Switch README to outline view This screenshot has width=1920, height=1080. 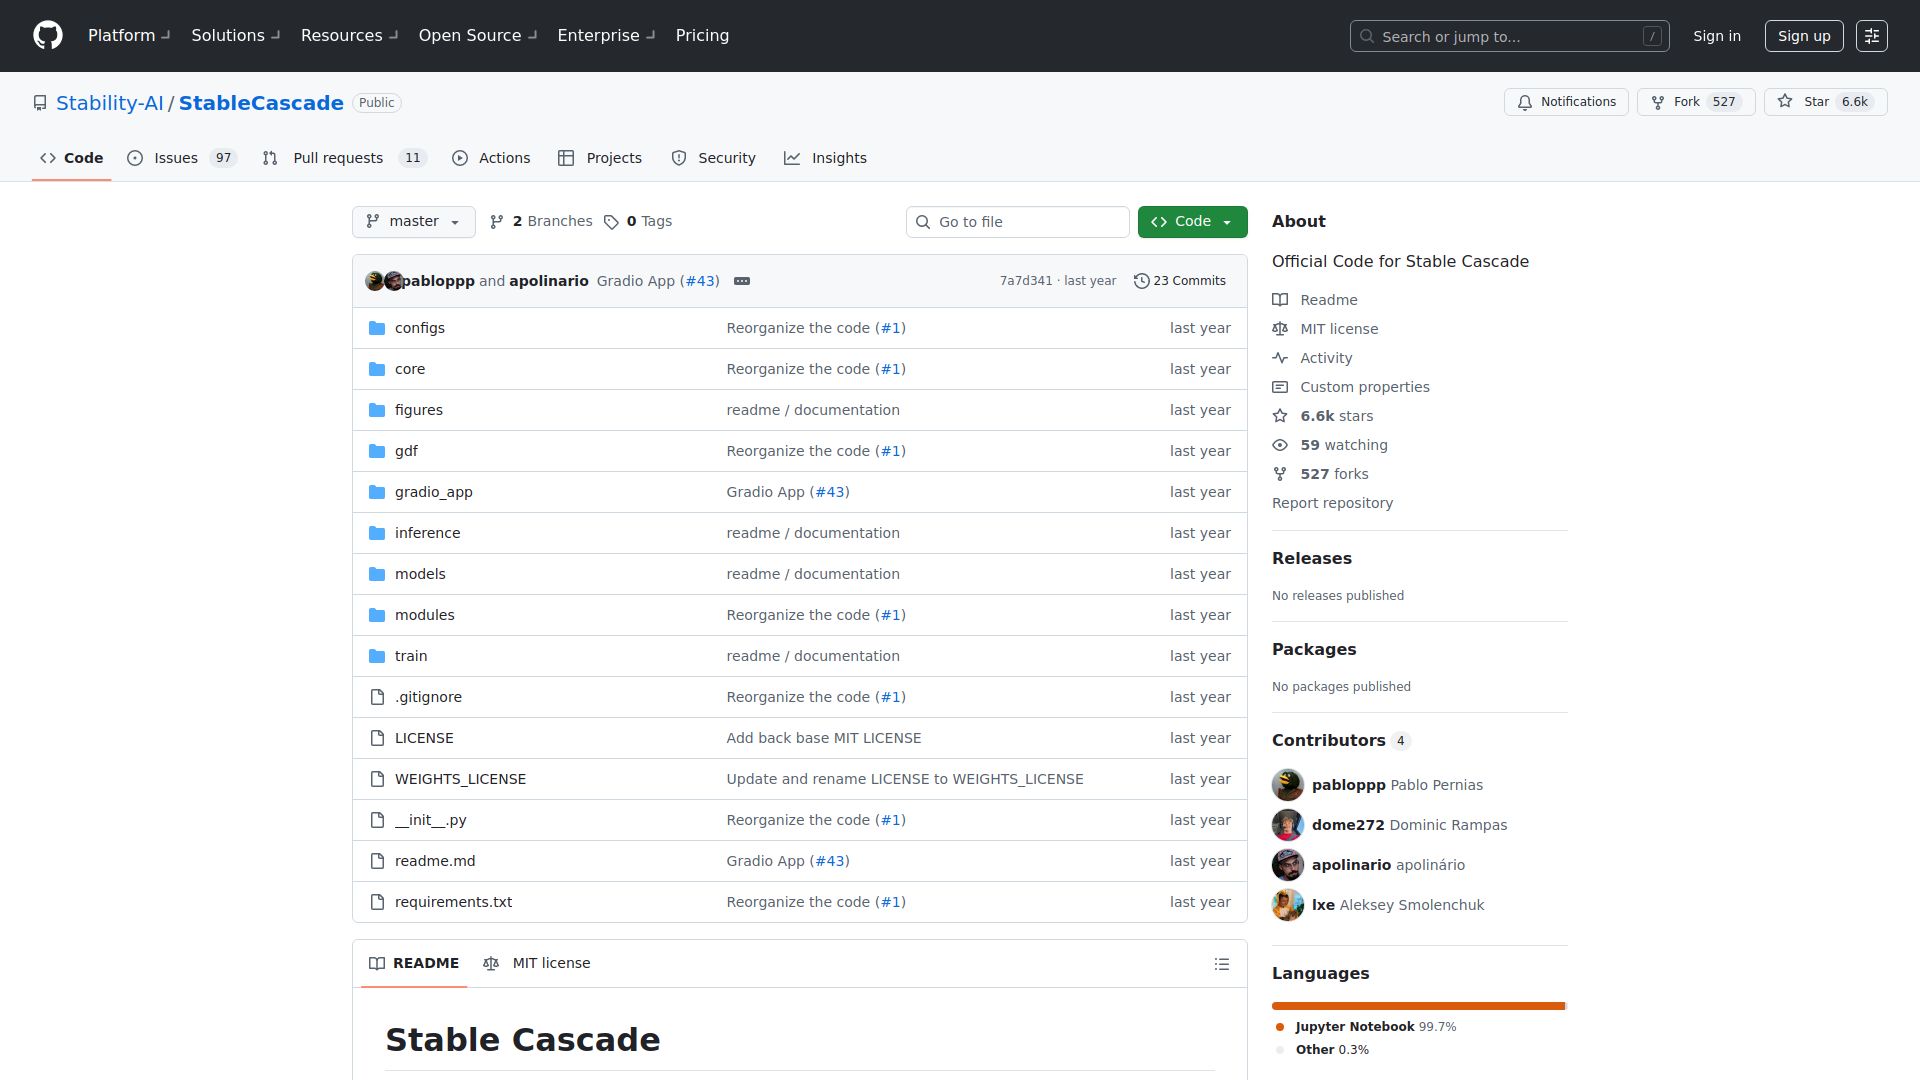[x=1221, y=963]
